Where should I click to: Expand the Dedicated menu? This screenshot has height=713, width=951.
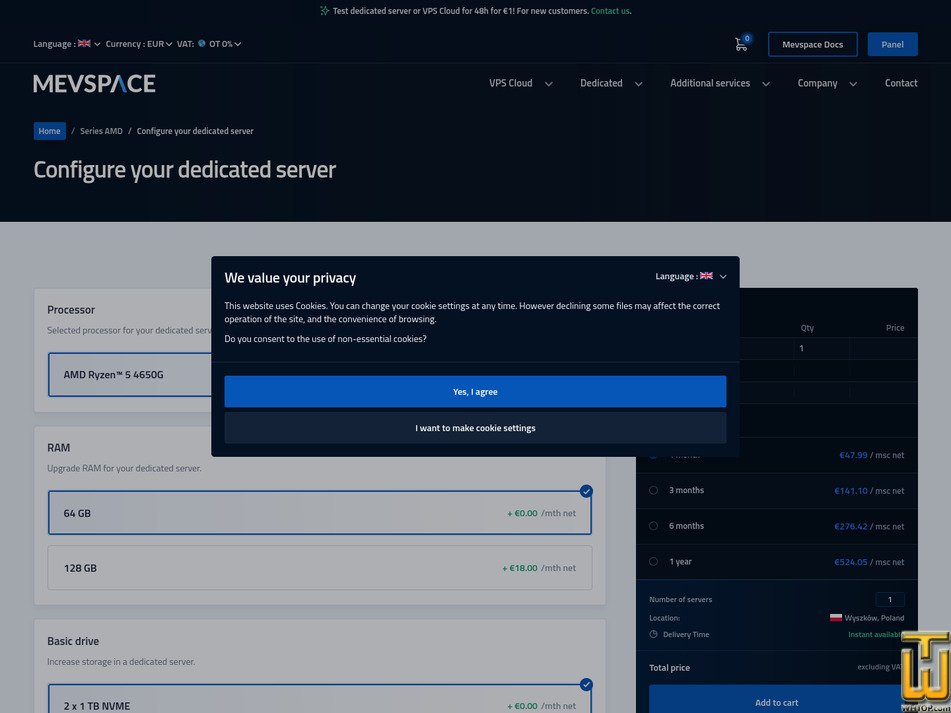[x=611, y=84]
